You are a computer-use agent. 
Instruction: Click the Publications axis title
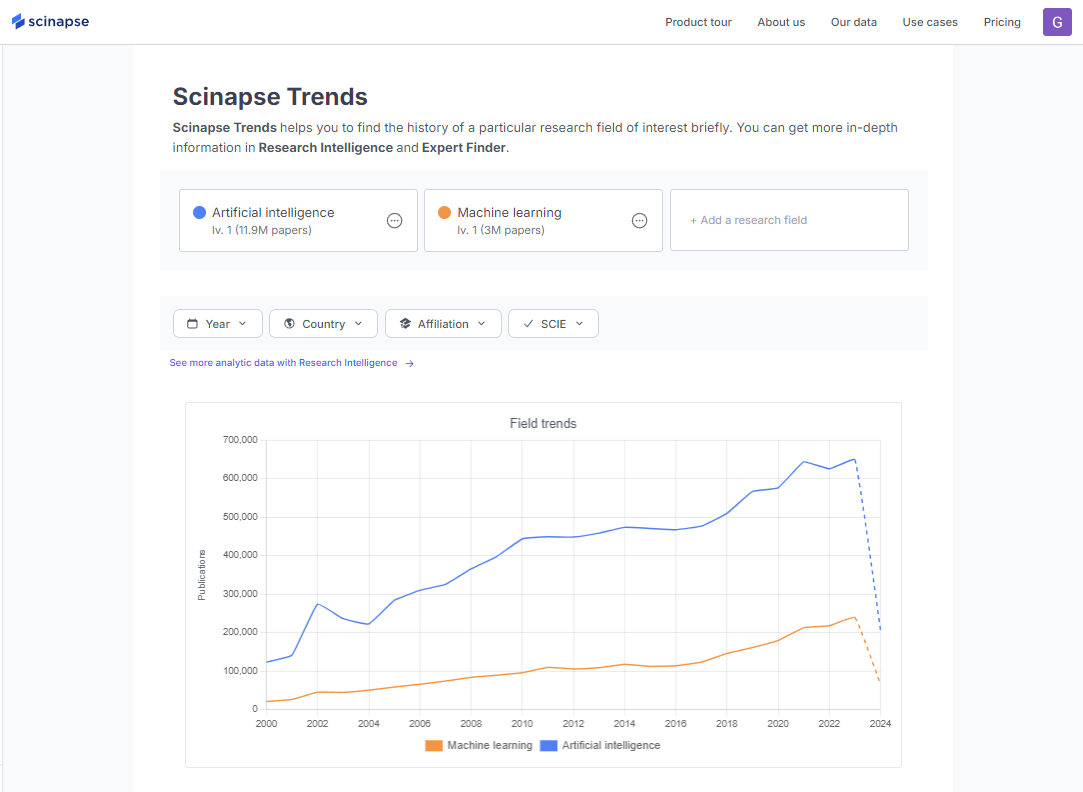202,574
